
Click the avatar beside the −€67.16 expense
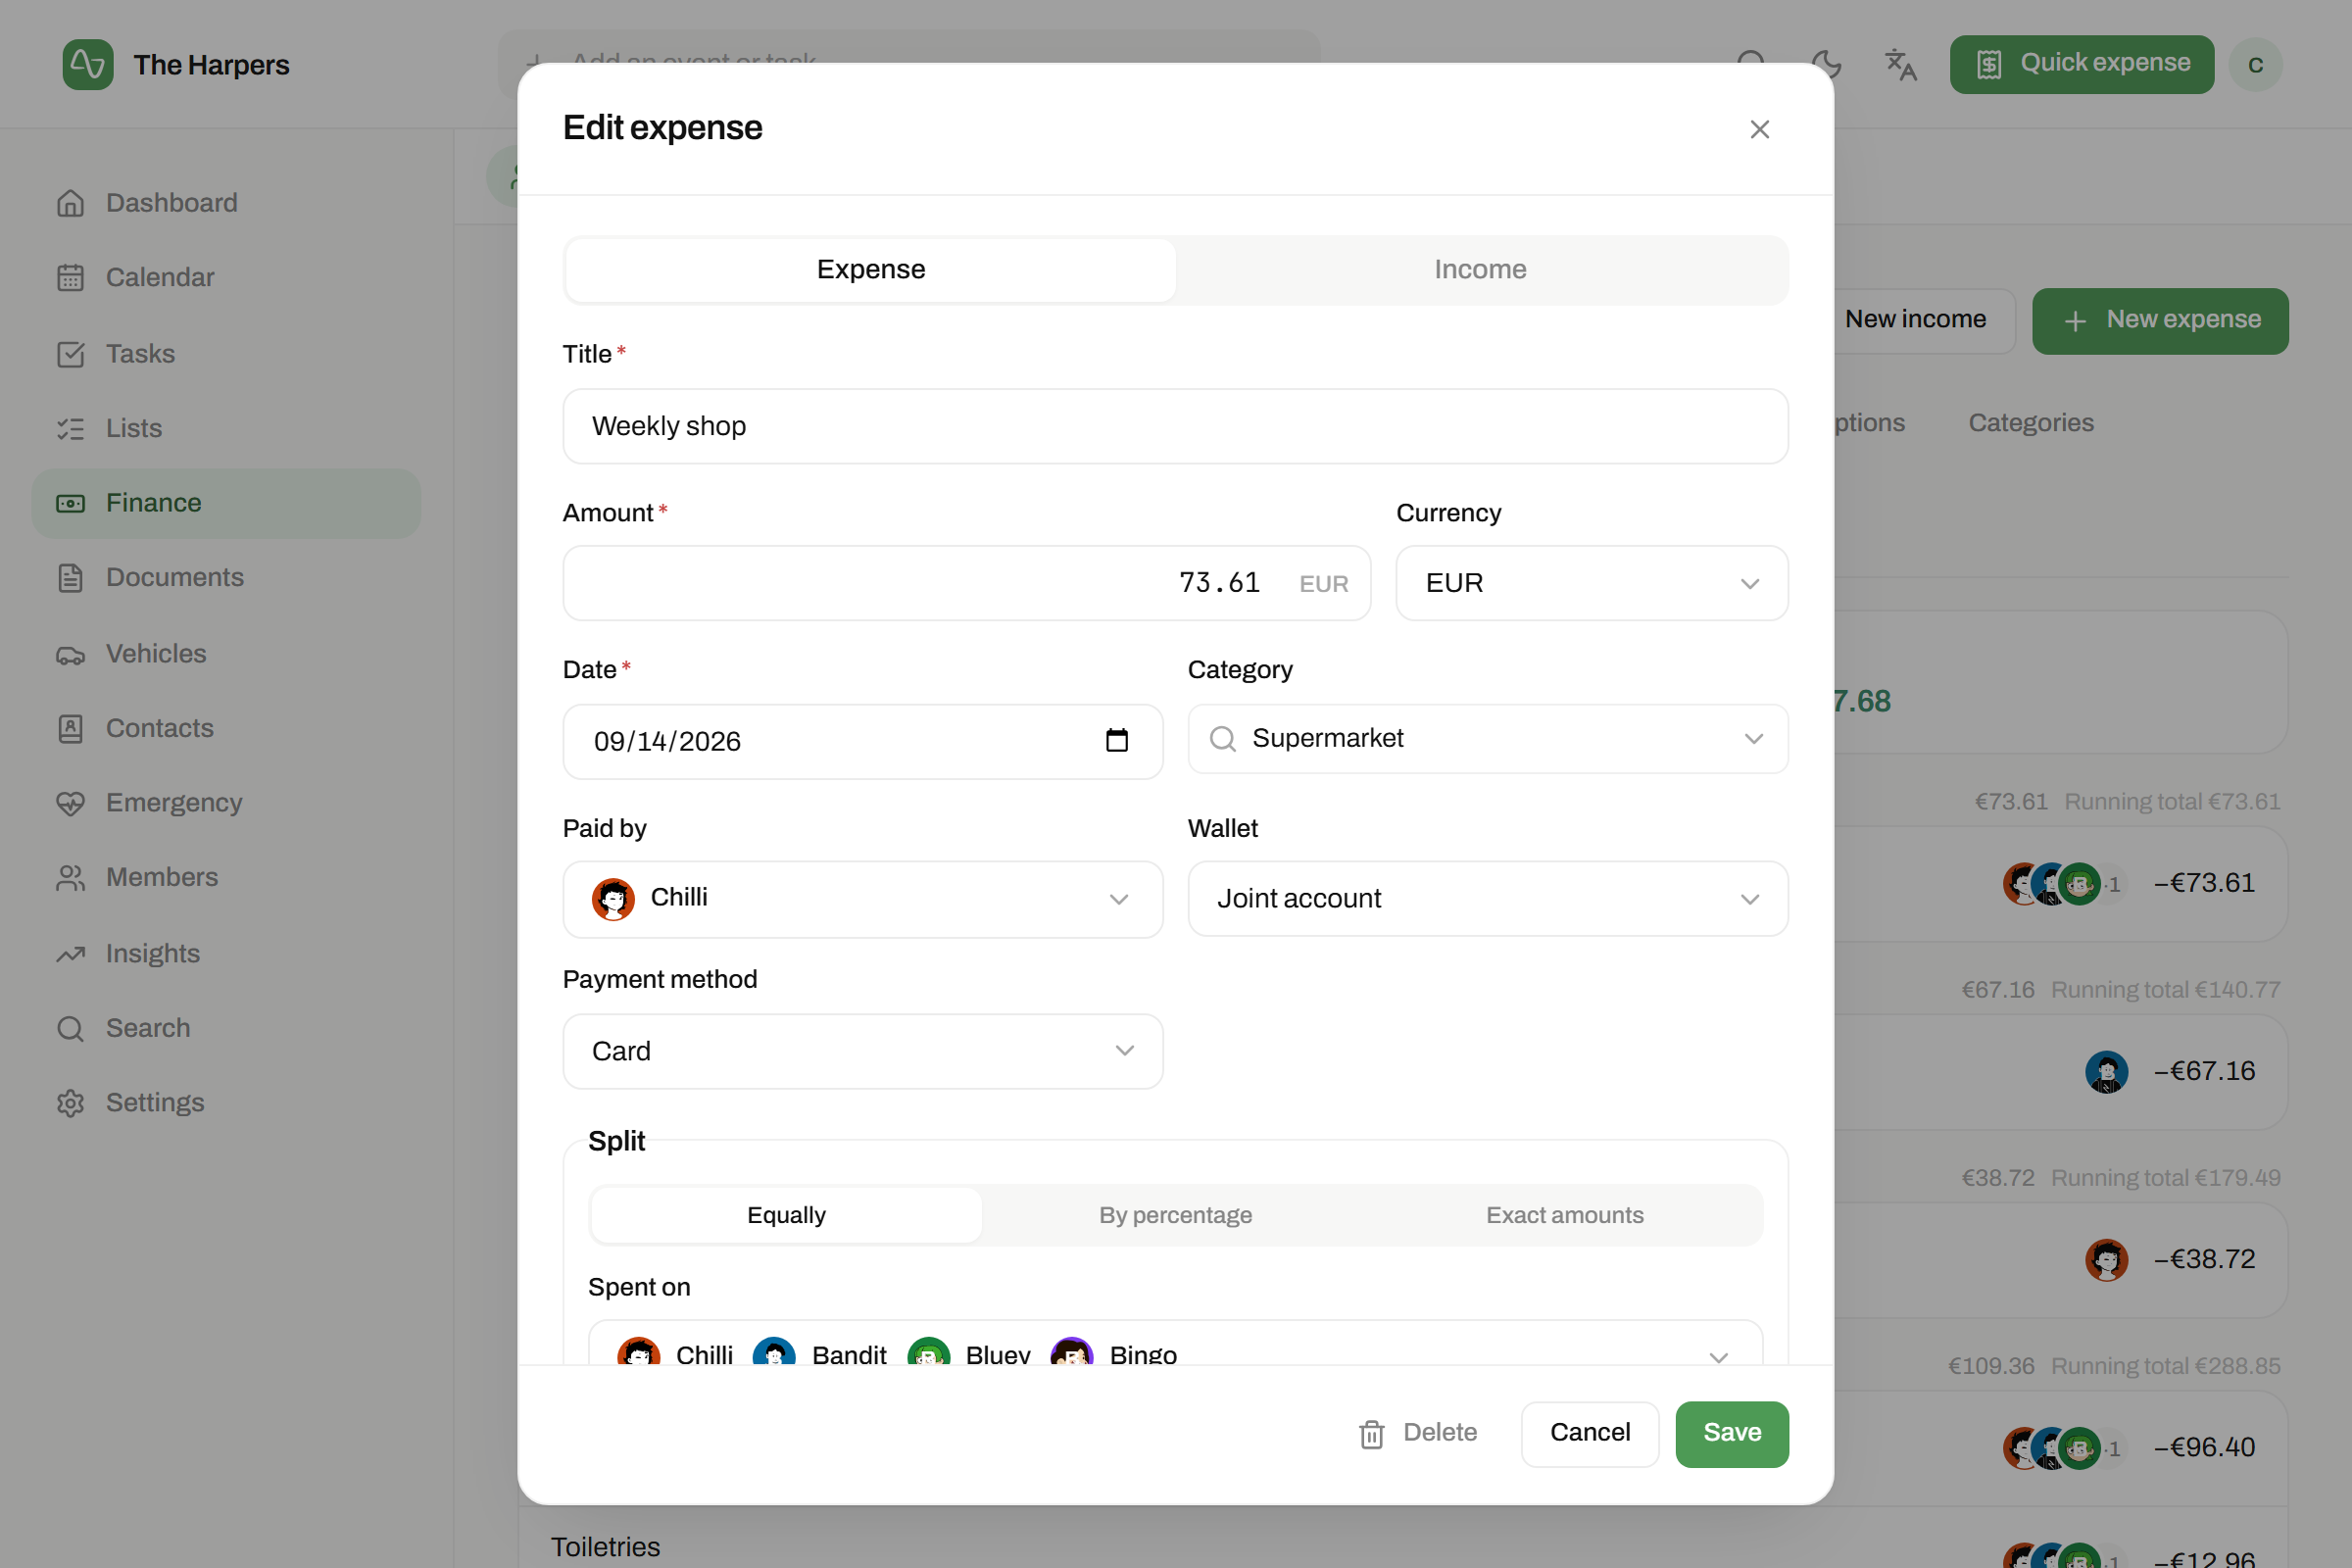(x=2106, y=1072)
